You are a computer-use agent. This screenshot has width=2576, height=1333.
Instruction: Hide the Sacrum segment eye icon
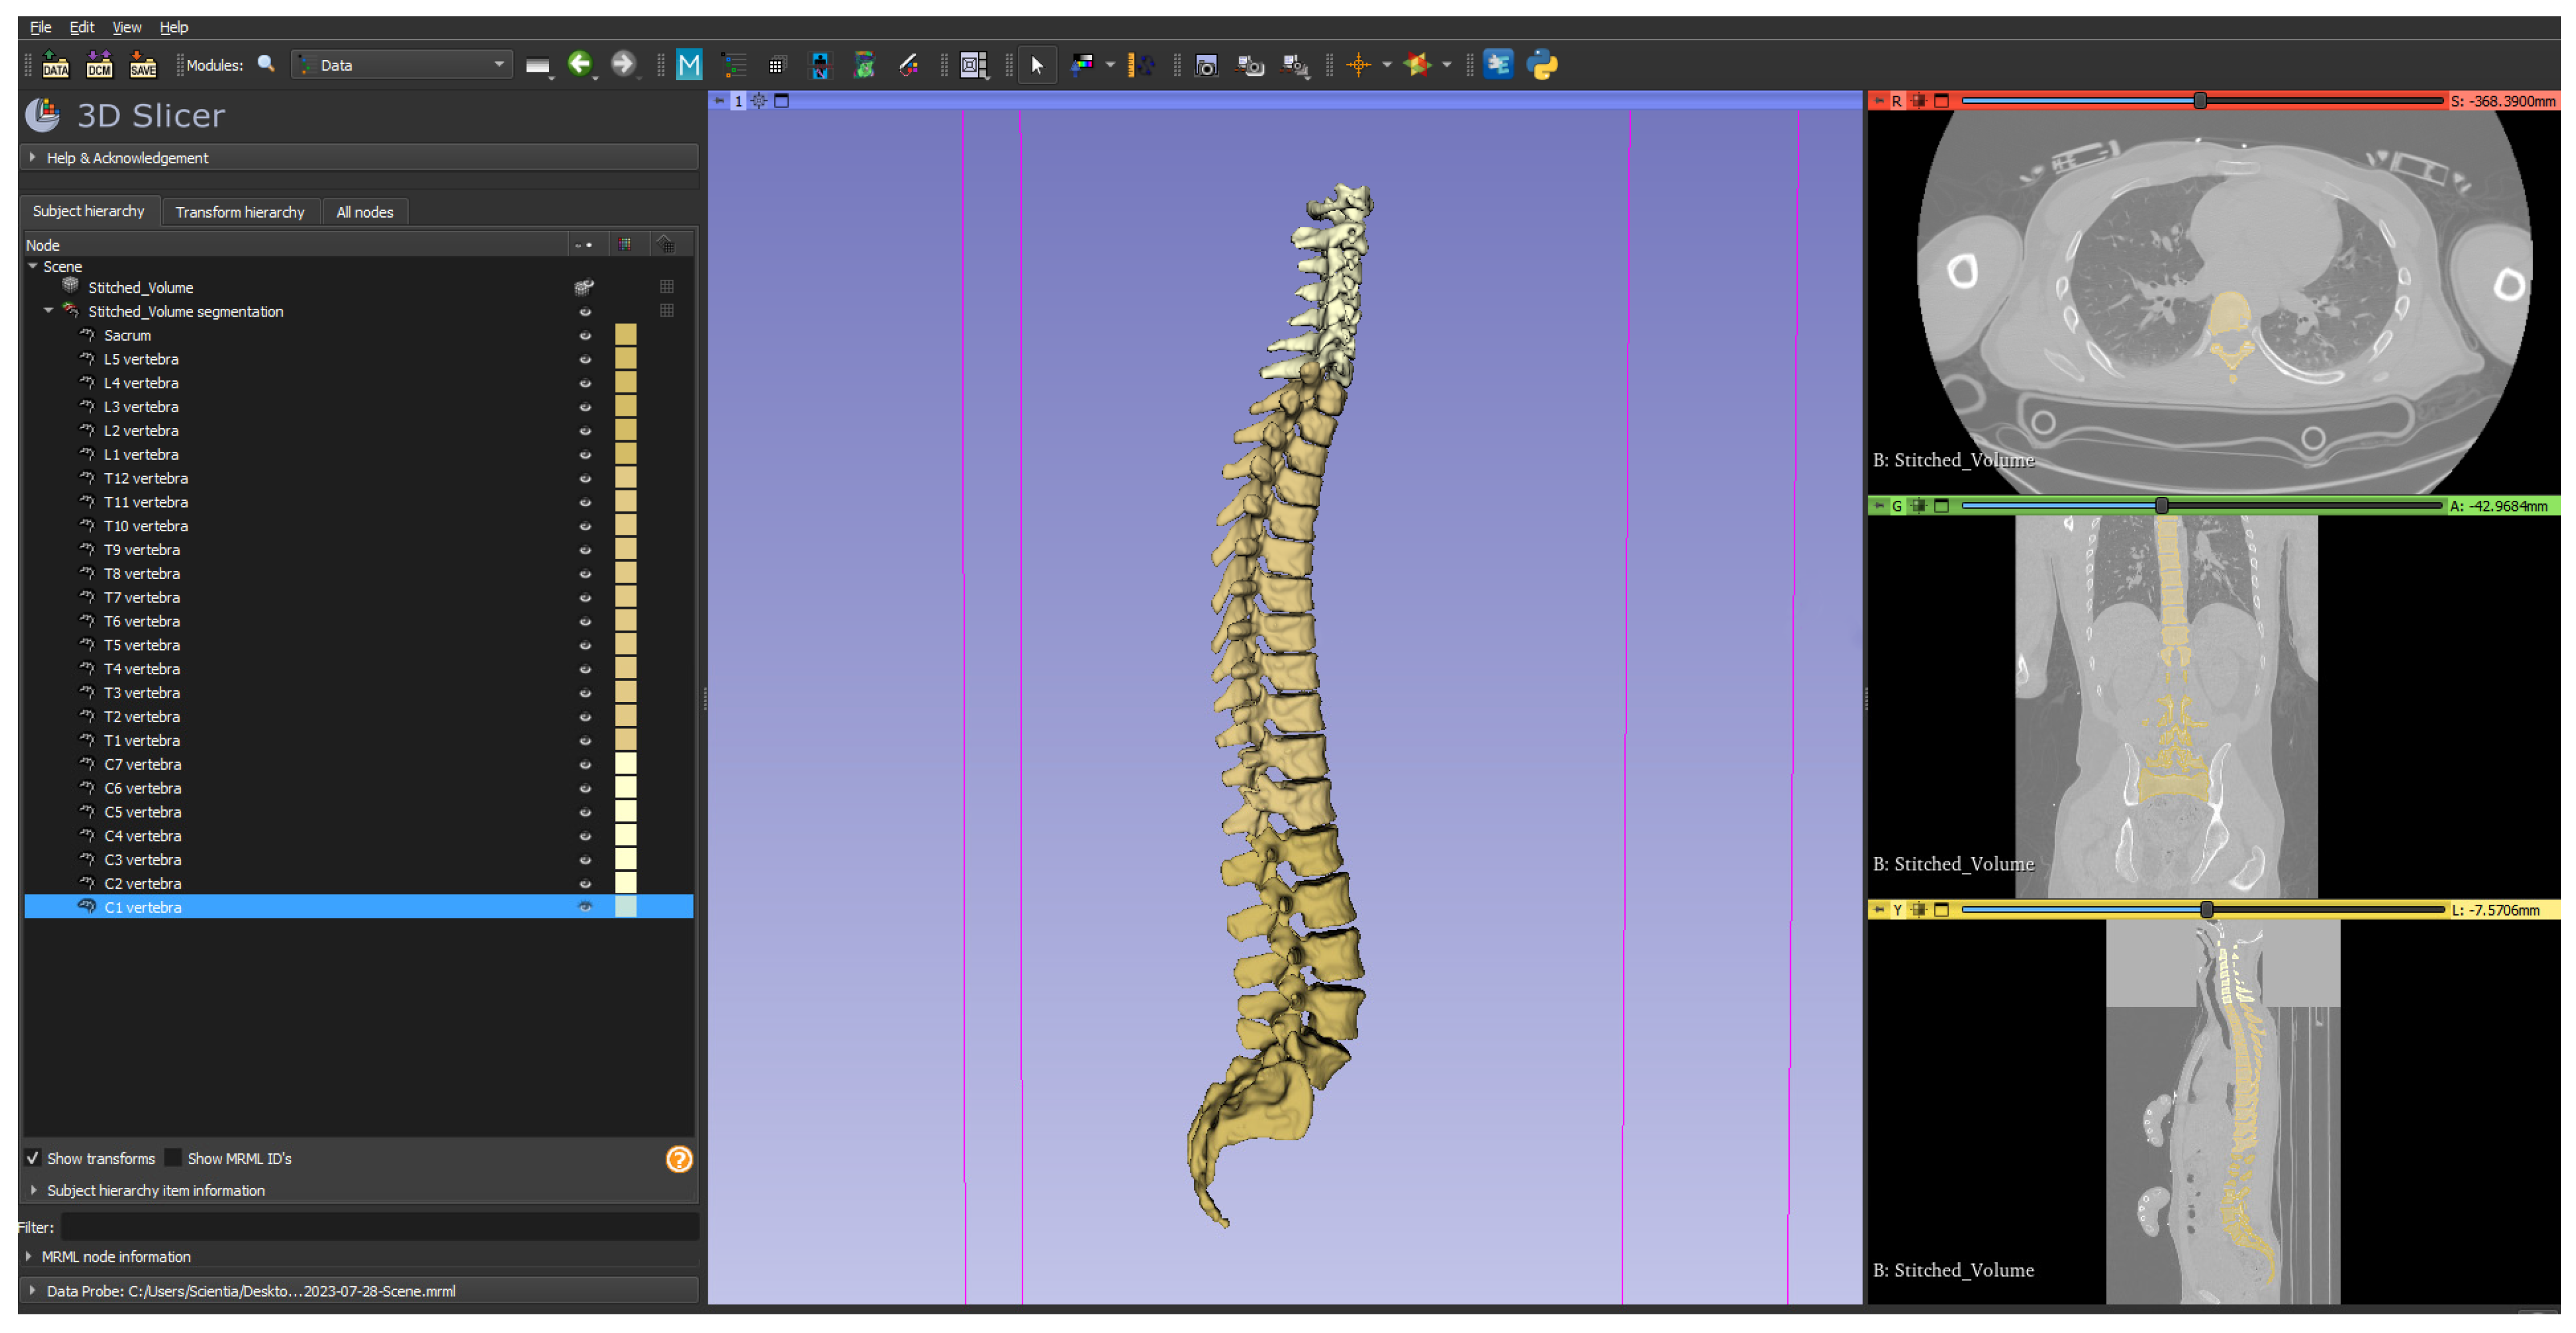[585, 336]
